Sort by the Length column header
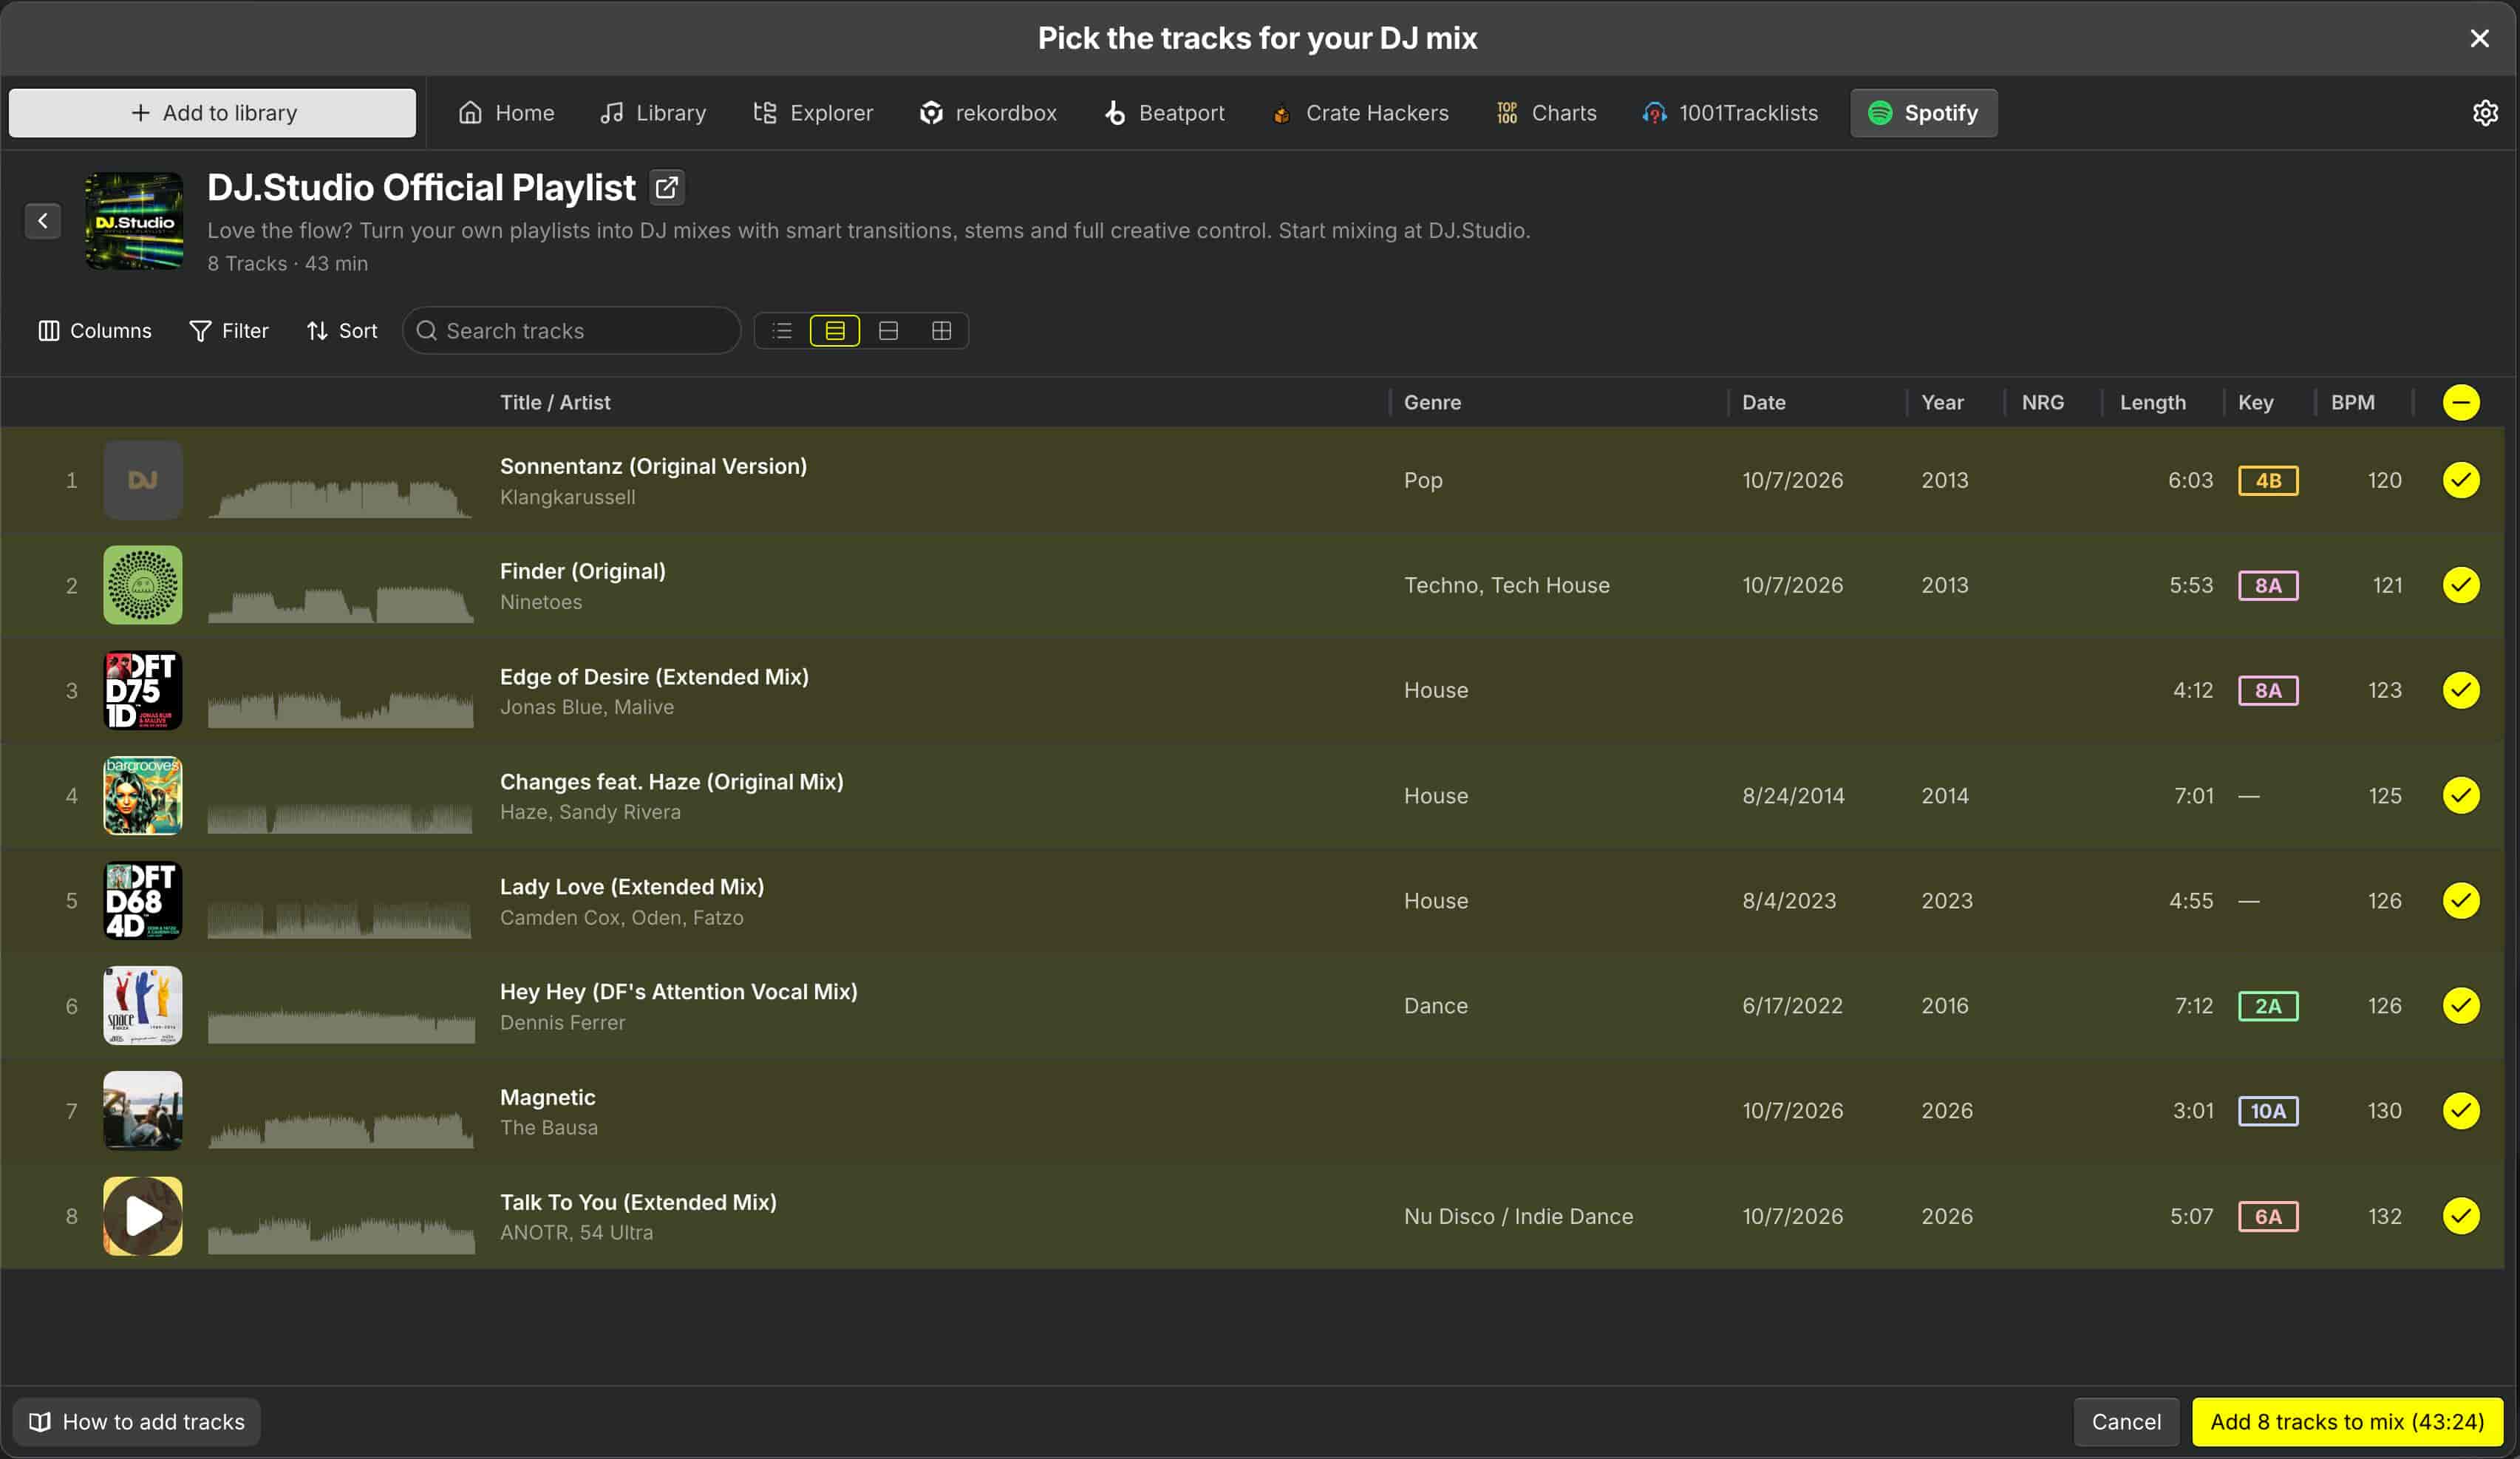 [x=2152, y=403]
